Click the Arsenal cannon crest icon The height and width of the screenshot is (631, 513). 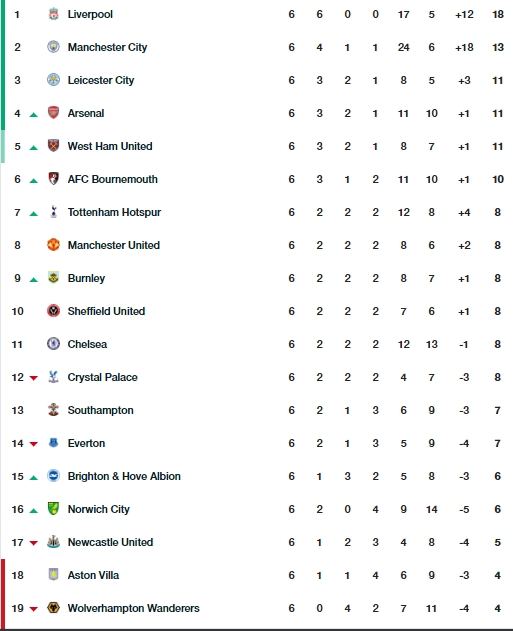(x=54, y=113)
